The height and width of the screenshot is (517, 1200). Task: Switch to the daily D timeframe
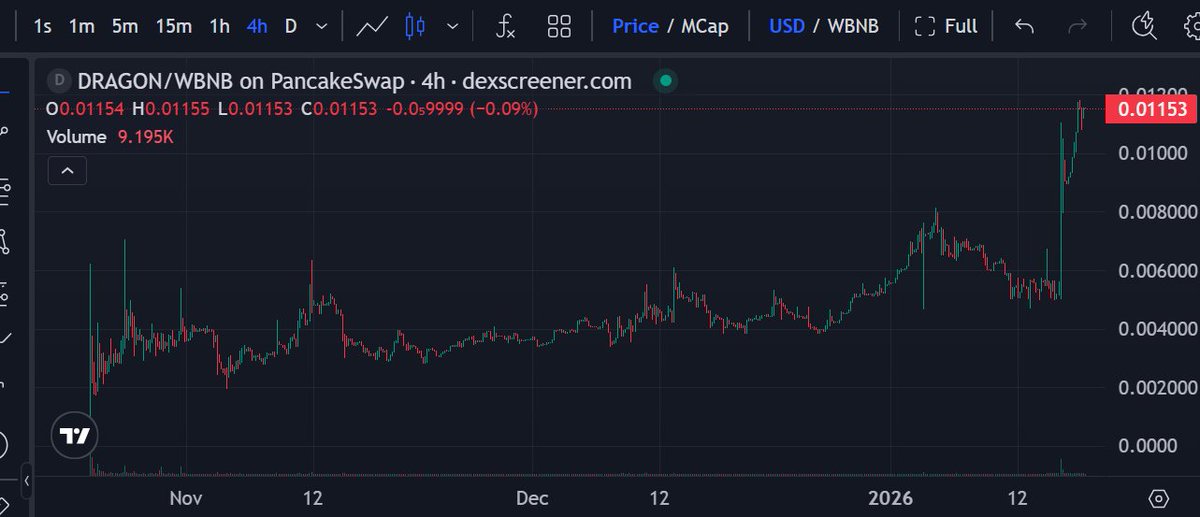tap(291, 26)
